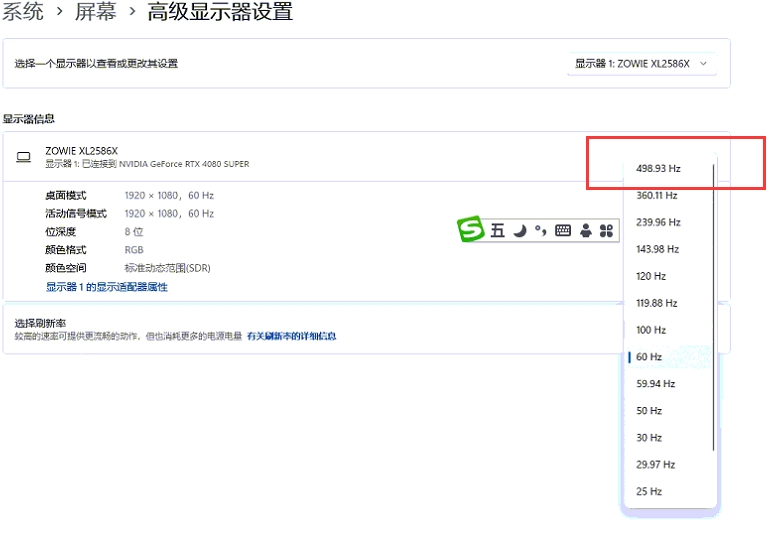Screen dimensions: 777x535
Task: Click the 标准动态范围(SDR) value
Action: point(167,268)
